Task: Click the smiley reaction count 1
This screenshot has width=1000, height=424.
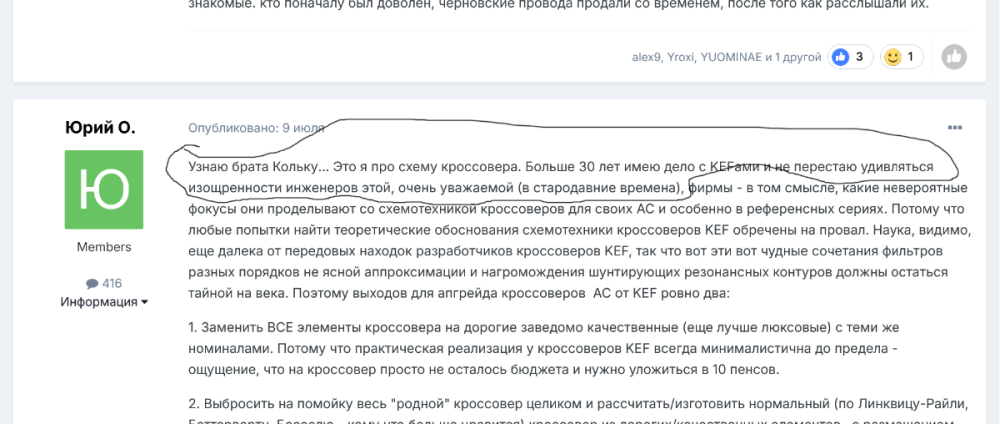Action: 910,57
